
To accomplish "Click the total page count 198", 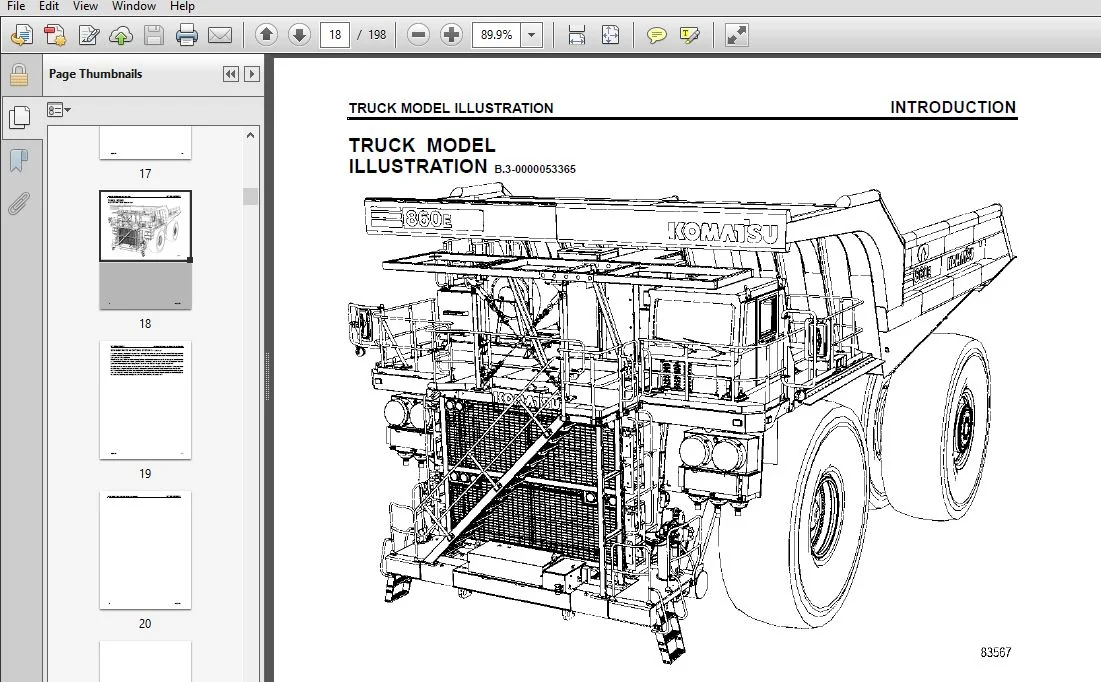I will (377, 34).
